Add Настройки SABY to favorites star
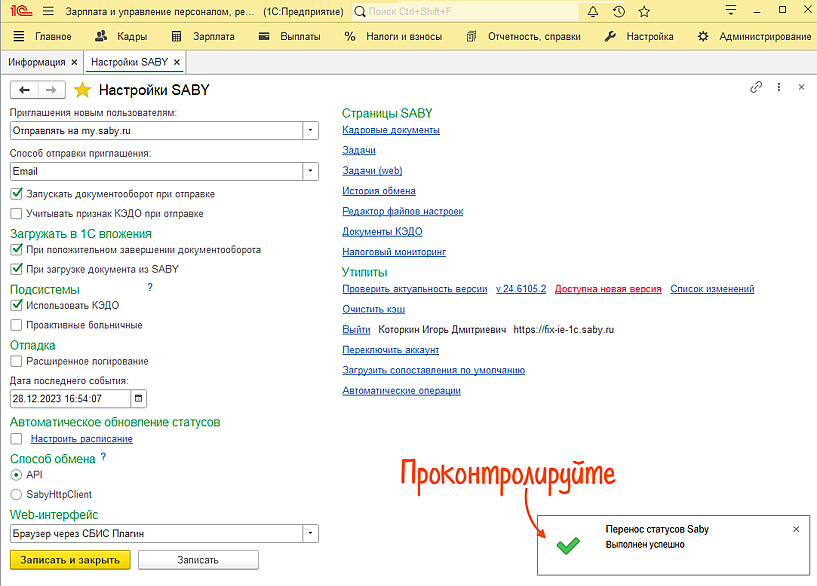The width and height of the screenshot is (817, 586). click(x=83, y=90)
